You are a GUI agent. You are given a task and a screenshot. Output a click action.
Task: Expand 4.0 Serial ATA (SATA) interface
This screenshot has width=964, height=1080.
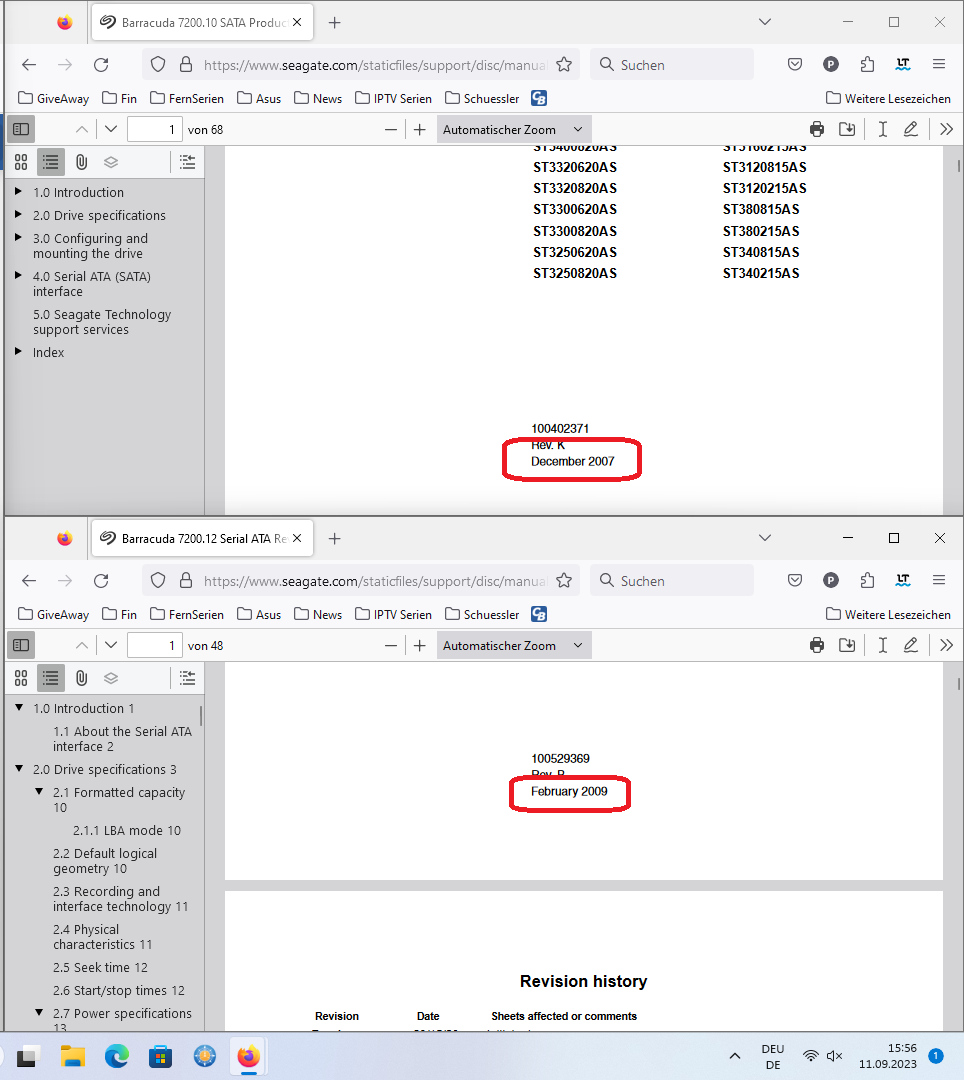pyautogui.click(x=19, y=275)
